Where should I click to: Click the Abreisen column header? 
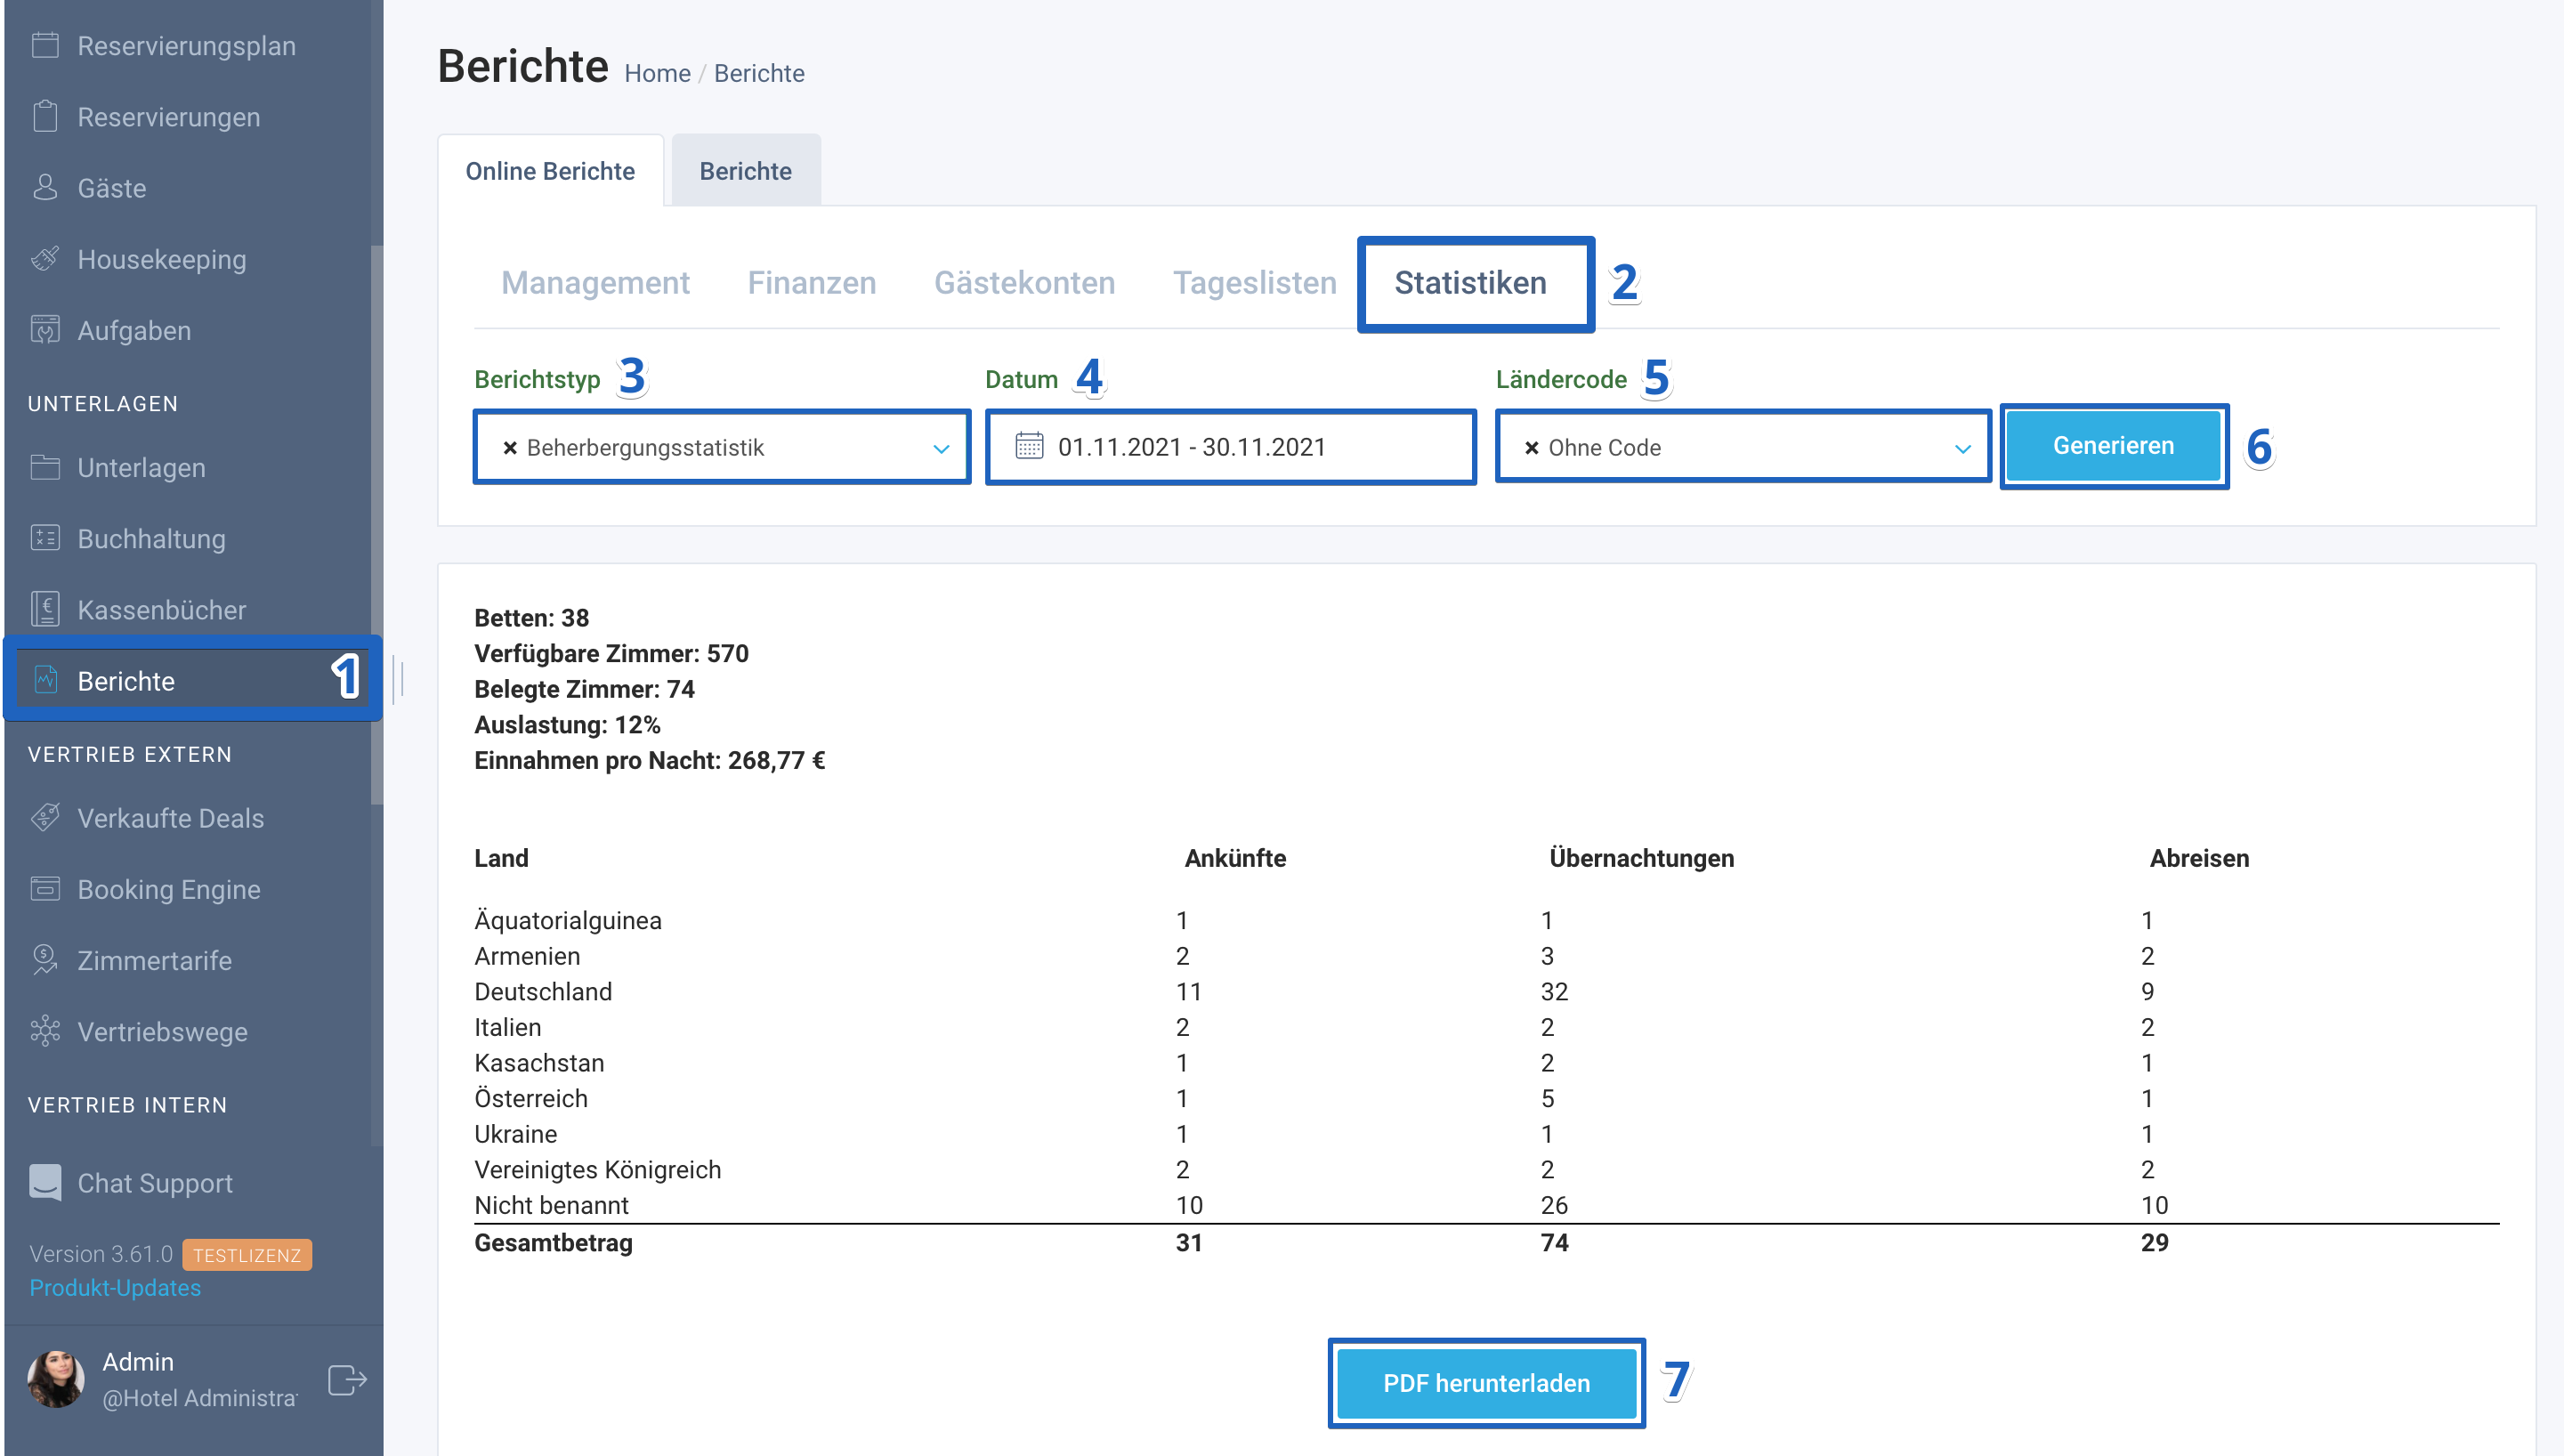[2199, 858]
